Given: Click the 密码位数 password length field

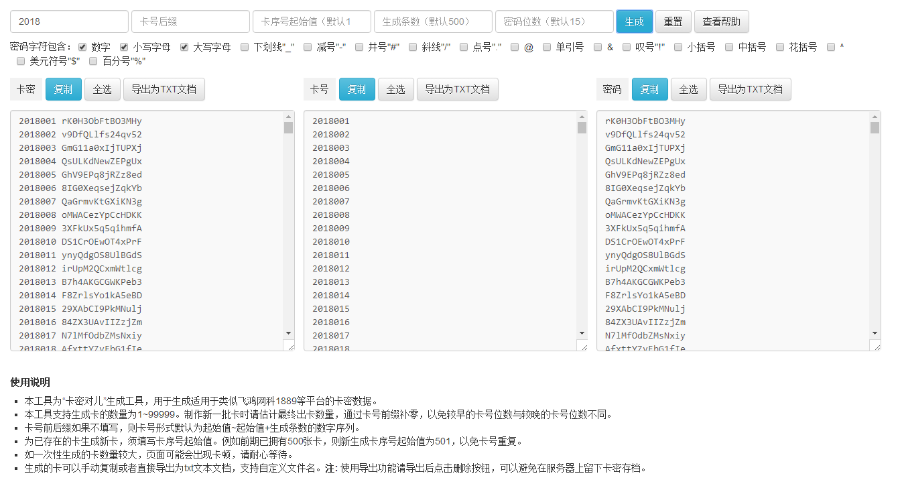Looking at the screenshot, I should pos(554,22).
